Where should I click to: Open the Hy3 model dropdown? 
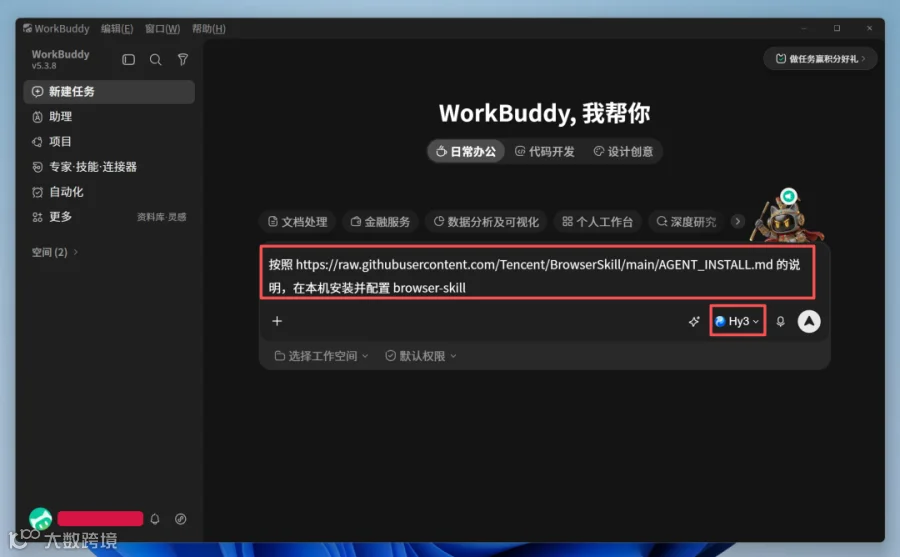click(738, 321)
